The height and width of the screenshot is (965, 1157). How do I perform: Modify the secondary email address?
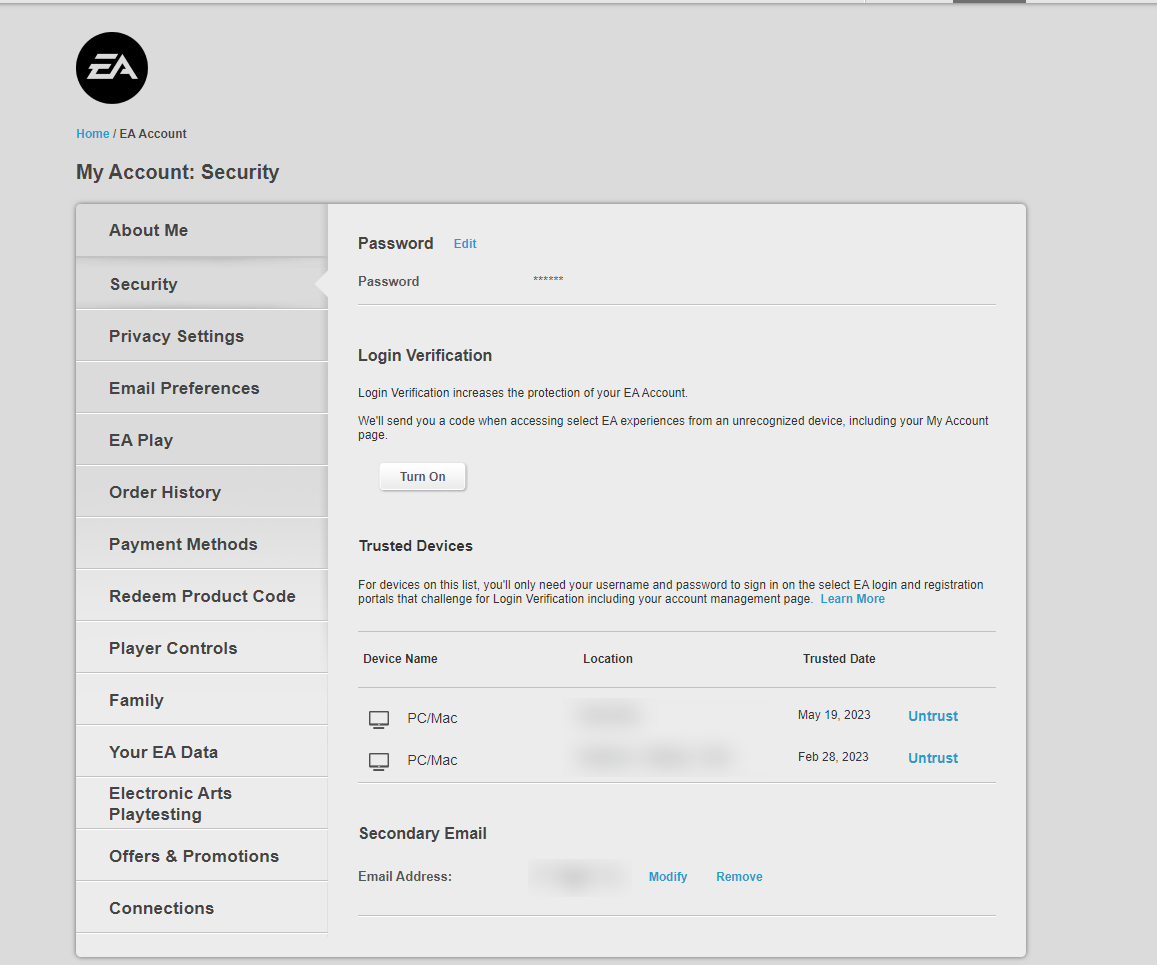pyautogui.click(x=668, y=877)
